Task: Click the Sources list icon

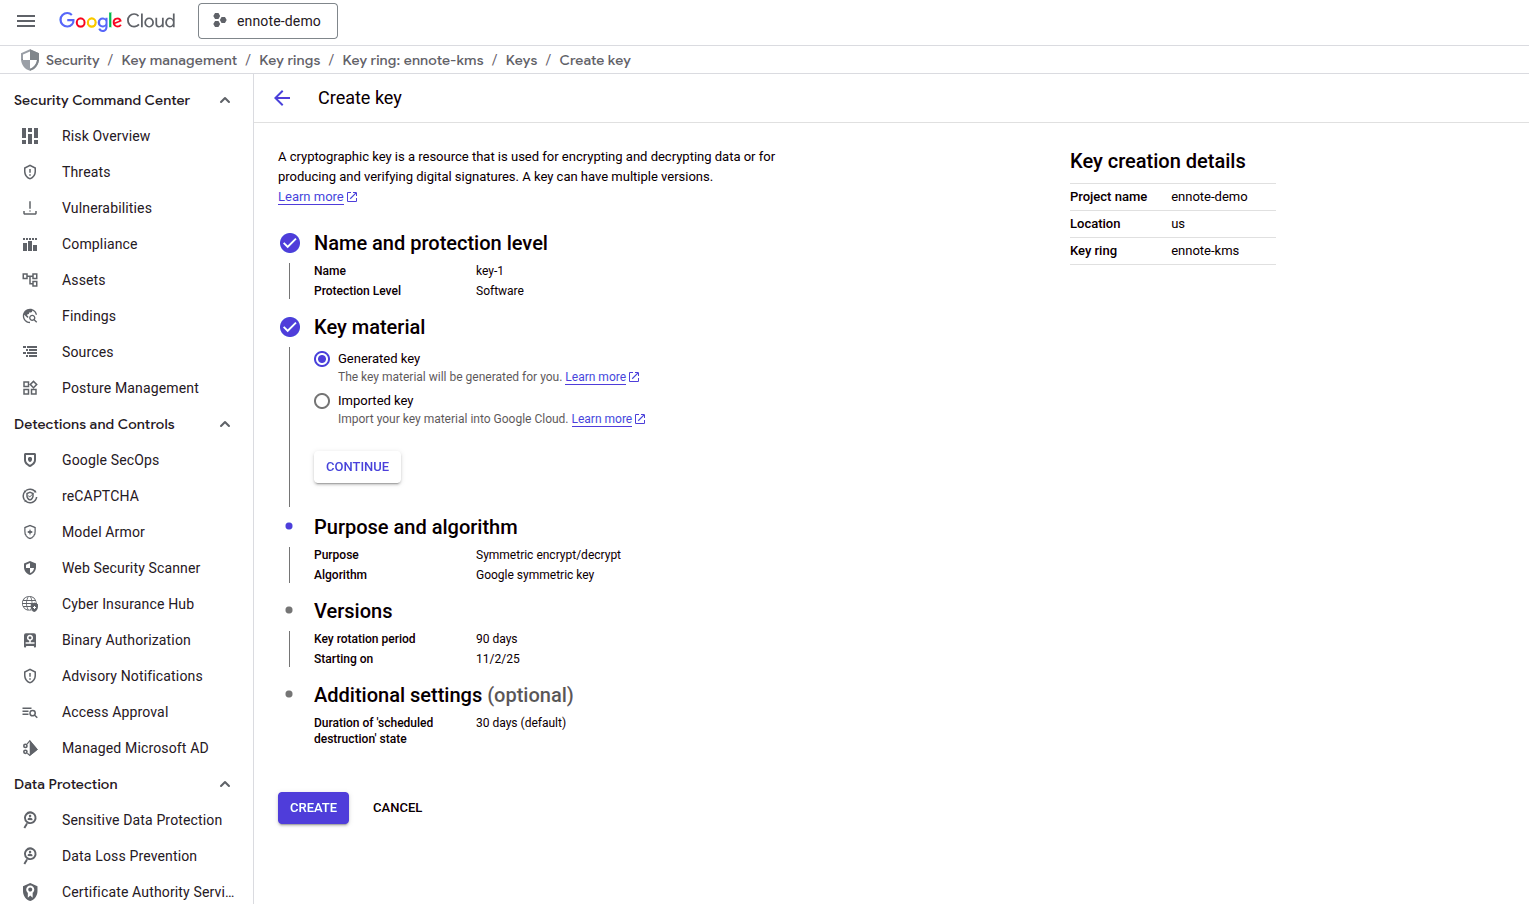Action: pos(30,352)
